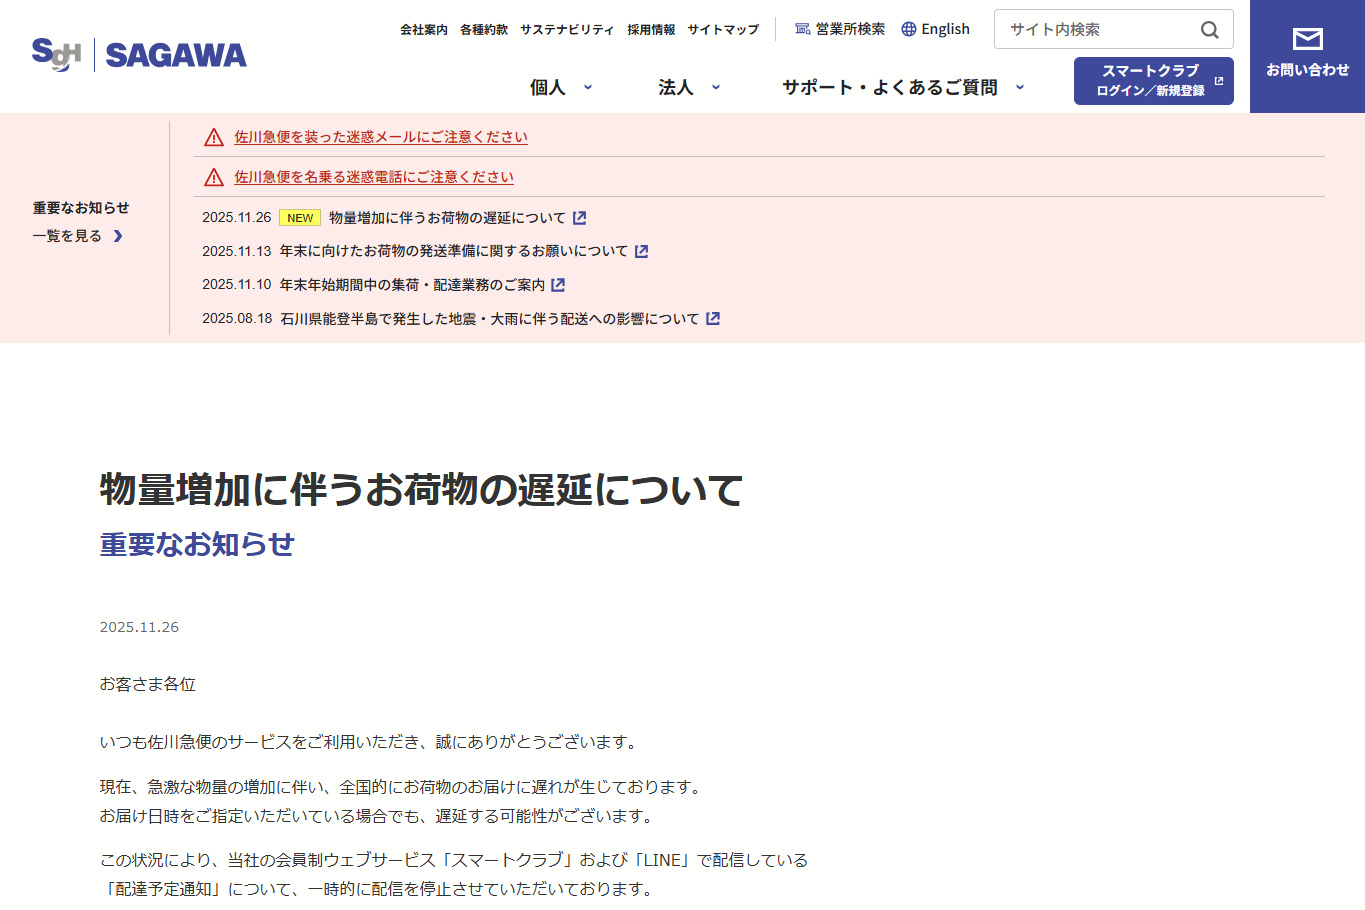
Task: Click the contact envelope icon
Action: [x=1307, y=39]
